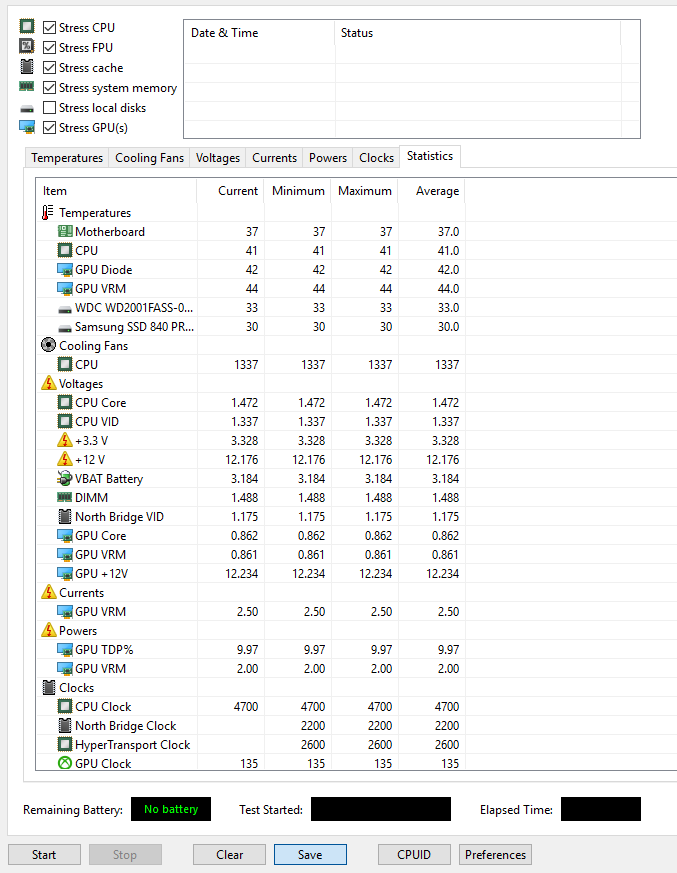Sort by the Current column header
This screenshot has height=873, width=677.
tap(230, 191)
